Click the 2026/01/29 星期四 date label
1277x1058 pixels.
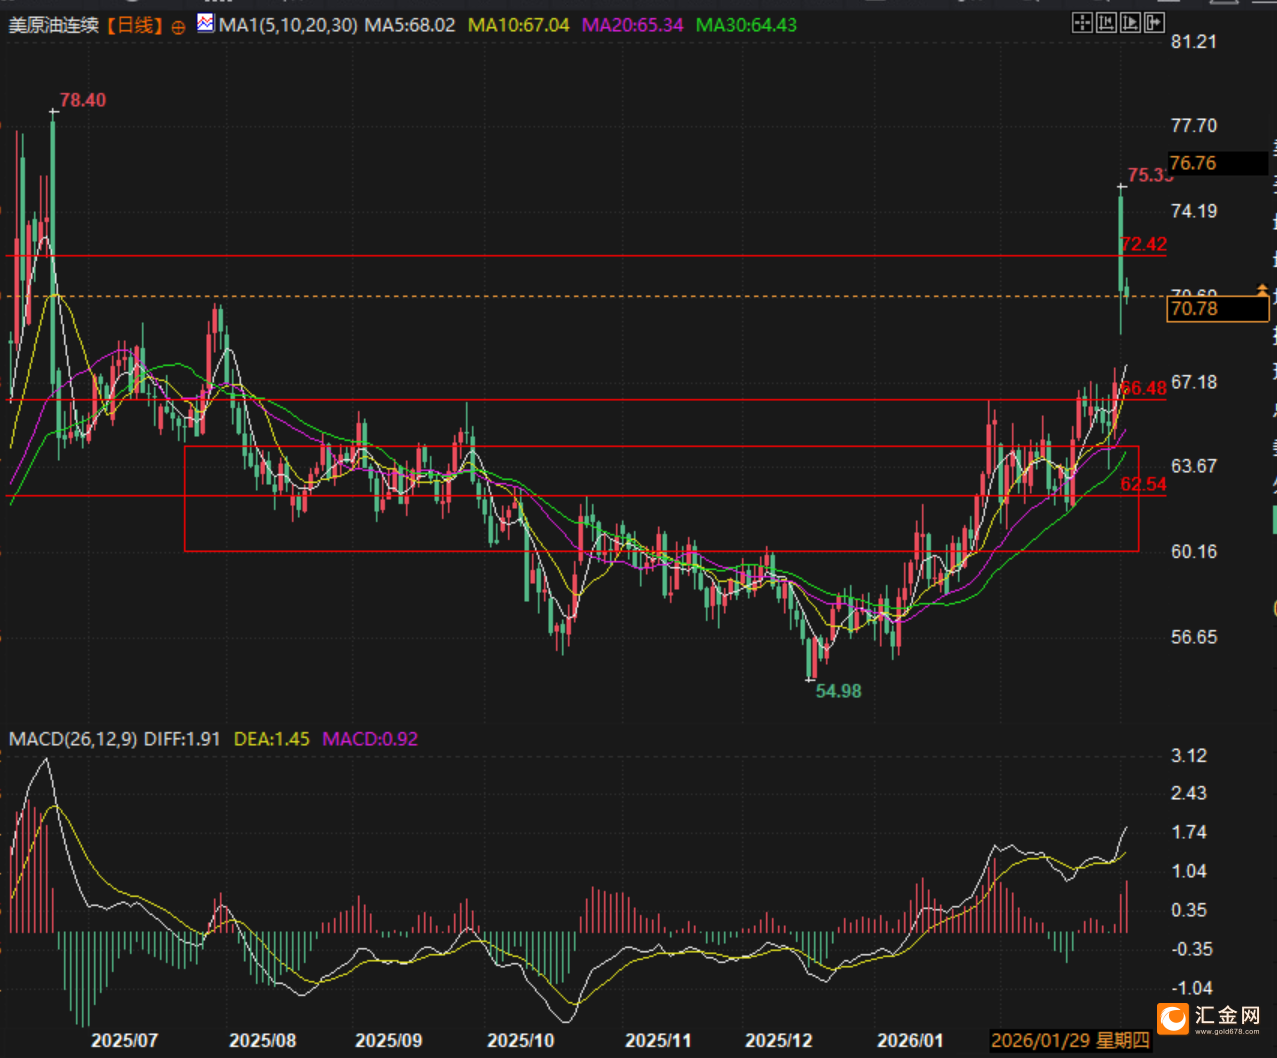point(1070,1041)
